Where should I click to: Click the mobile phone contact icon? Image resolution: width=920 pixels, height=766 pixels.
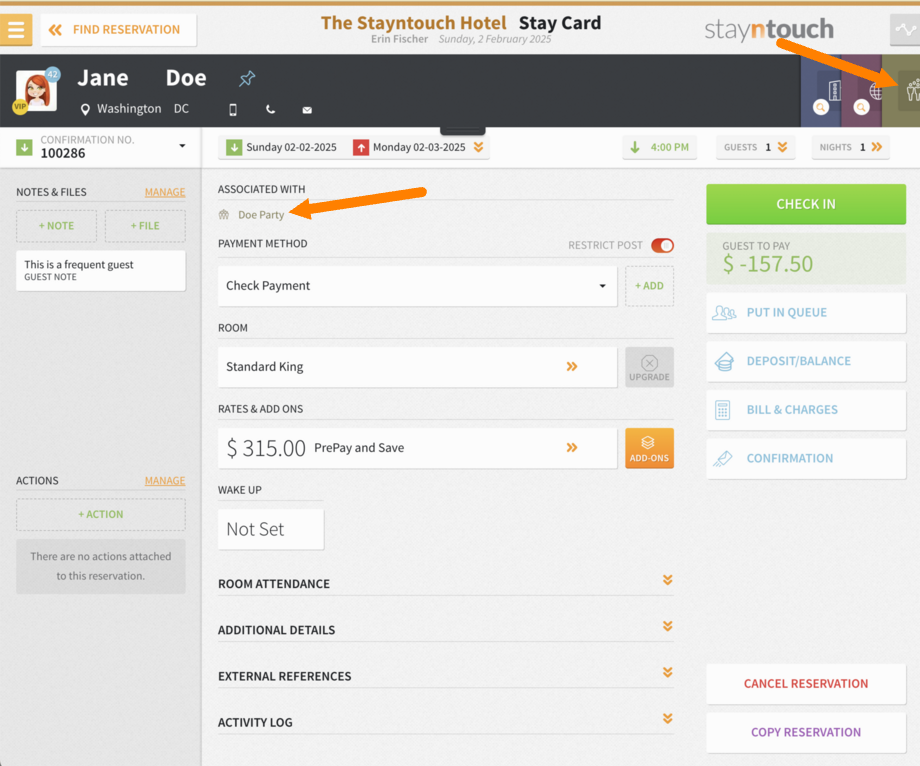[233, 110]
